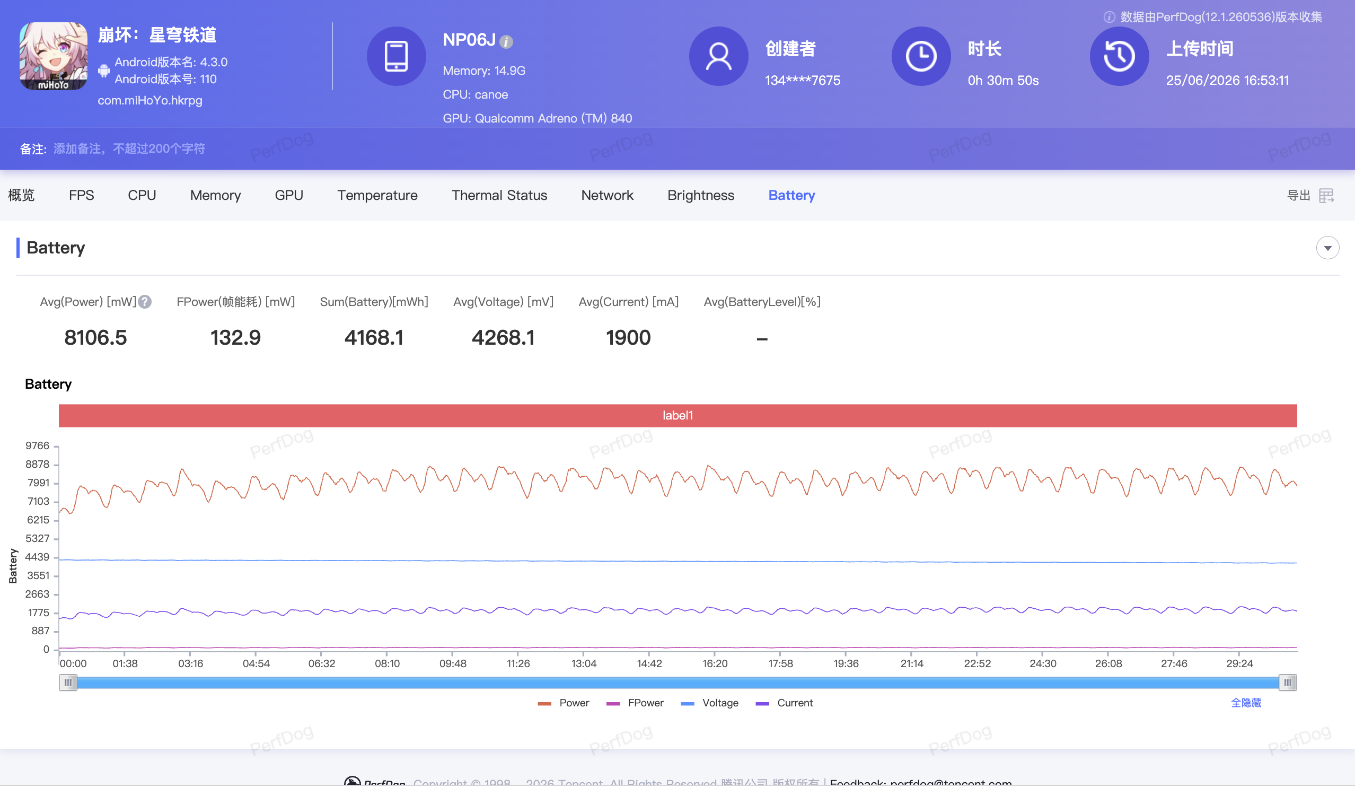This screenshot has width=1355, height=787.
Task: Click the Android robot icon
Action: click(x=104, y=70)
